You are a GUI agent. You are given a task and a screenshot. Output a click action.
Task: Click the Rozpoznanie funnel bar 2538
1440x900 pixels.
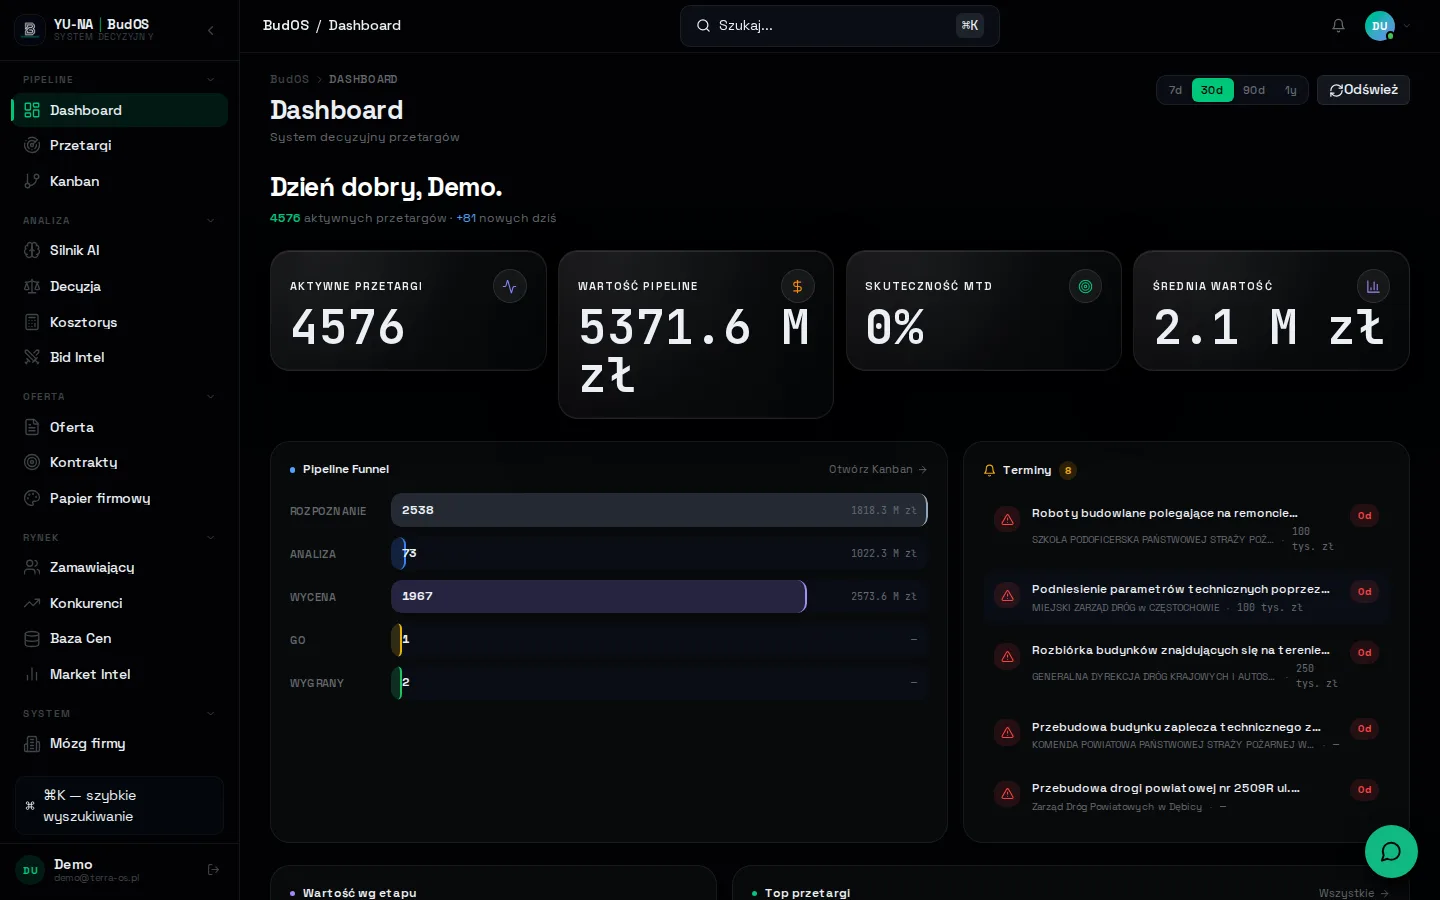pos(659,510)
